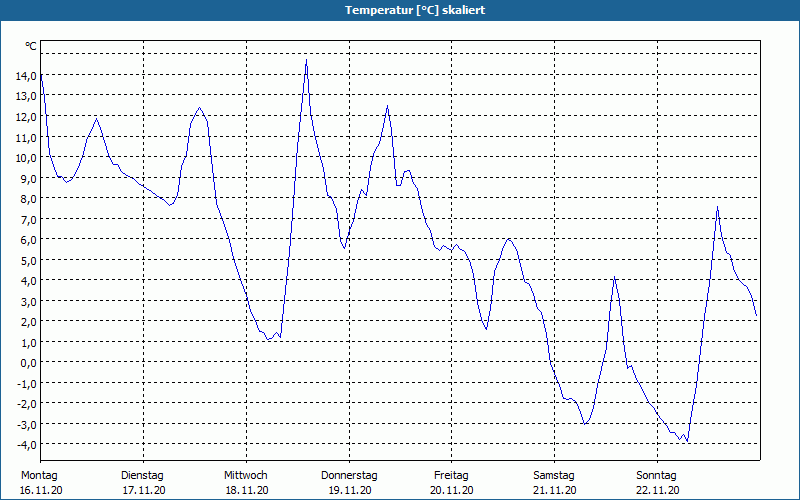Image resolution: width=800 pixels, height=500 pixels.
Task: Click the °C unit label
Action: [31, 46]
